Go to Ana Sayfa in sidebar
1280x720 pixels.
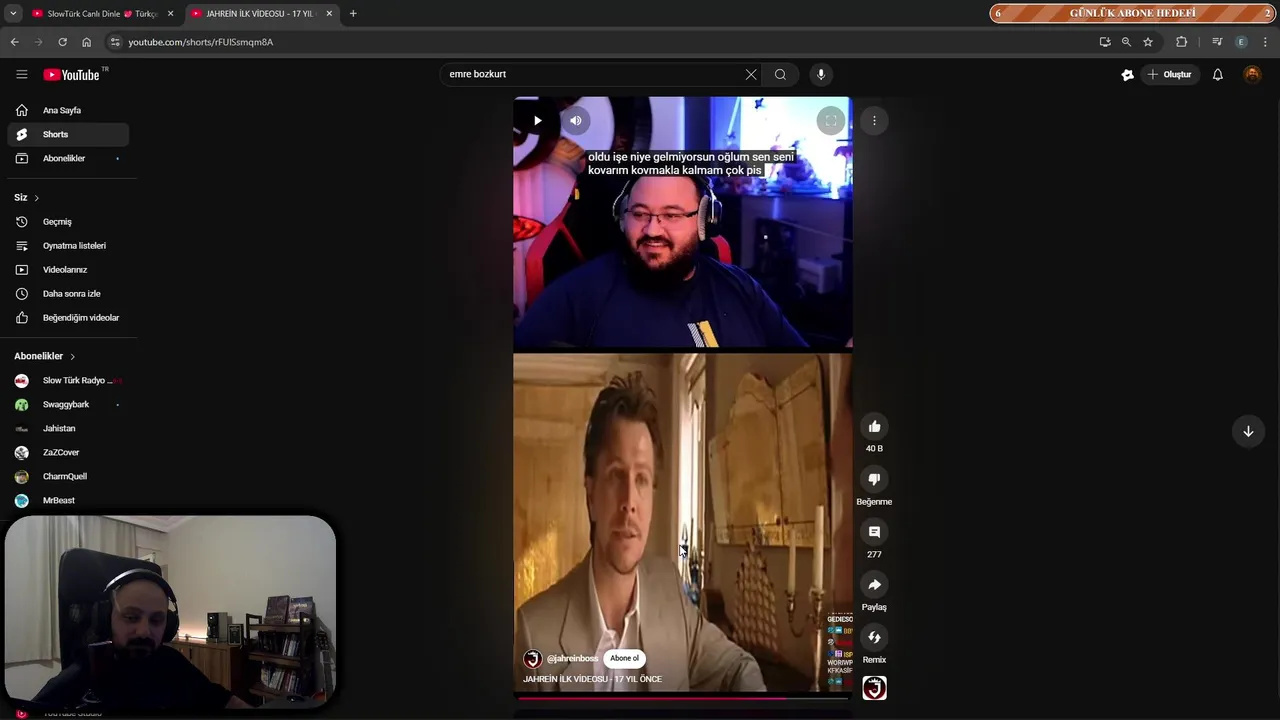coord(68,110)
